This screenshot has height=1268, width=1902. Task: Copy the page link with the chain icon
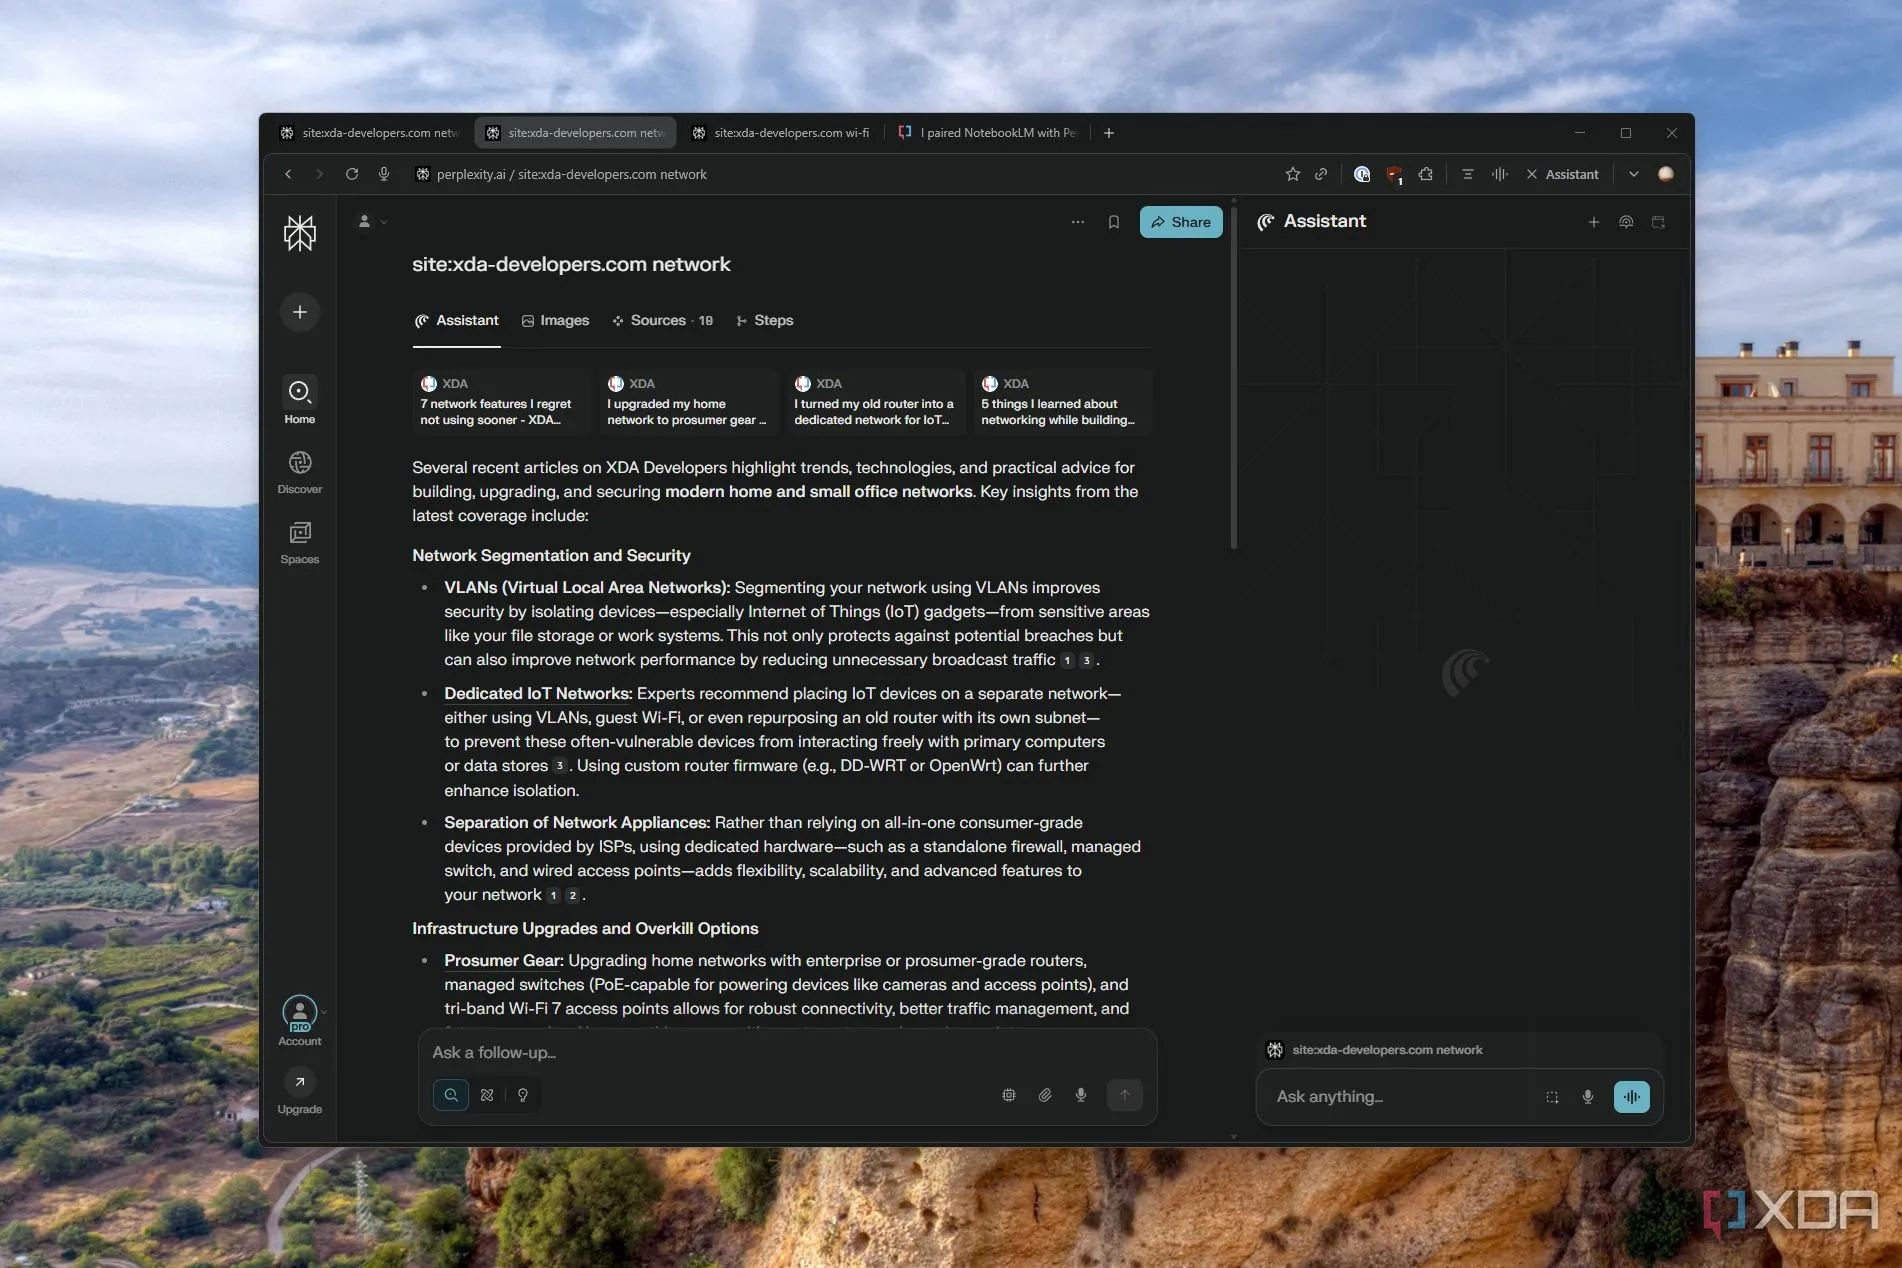pos(1321,174)
